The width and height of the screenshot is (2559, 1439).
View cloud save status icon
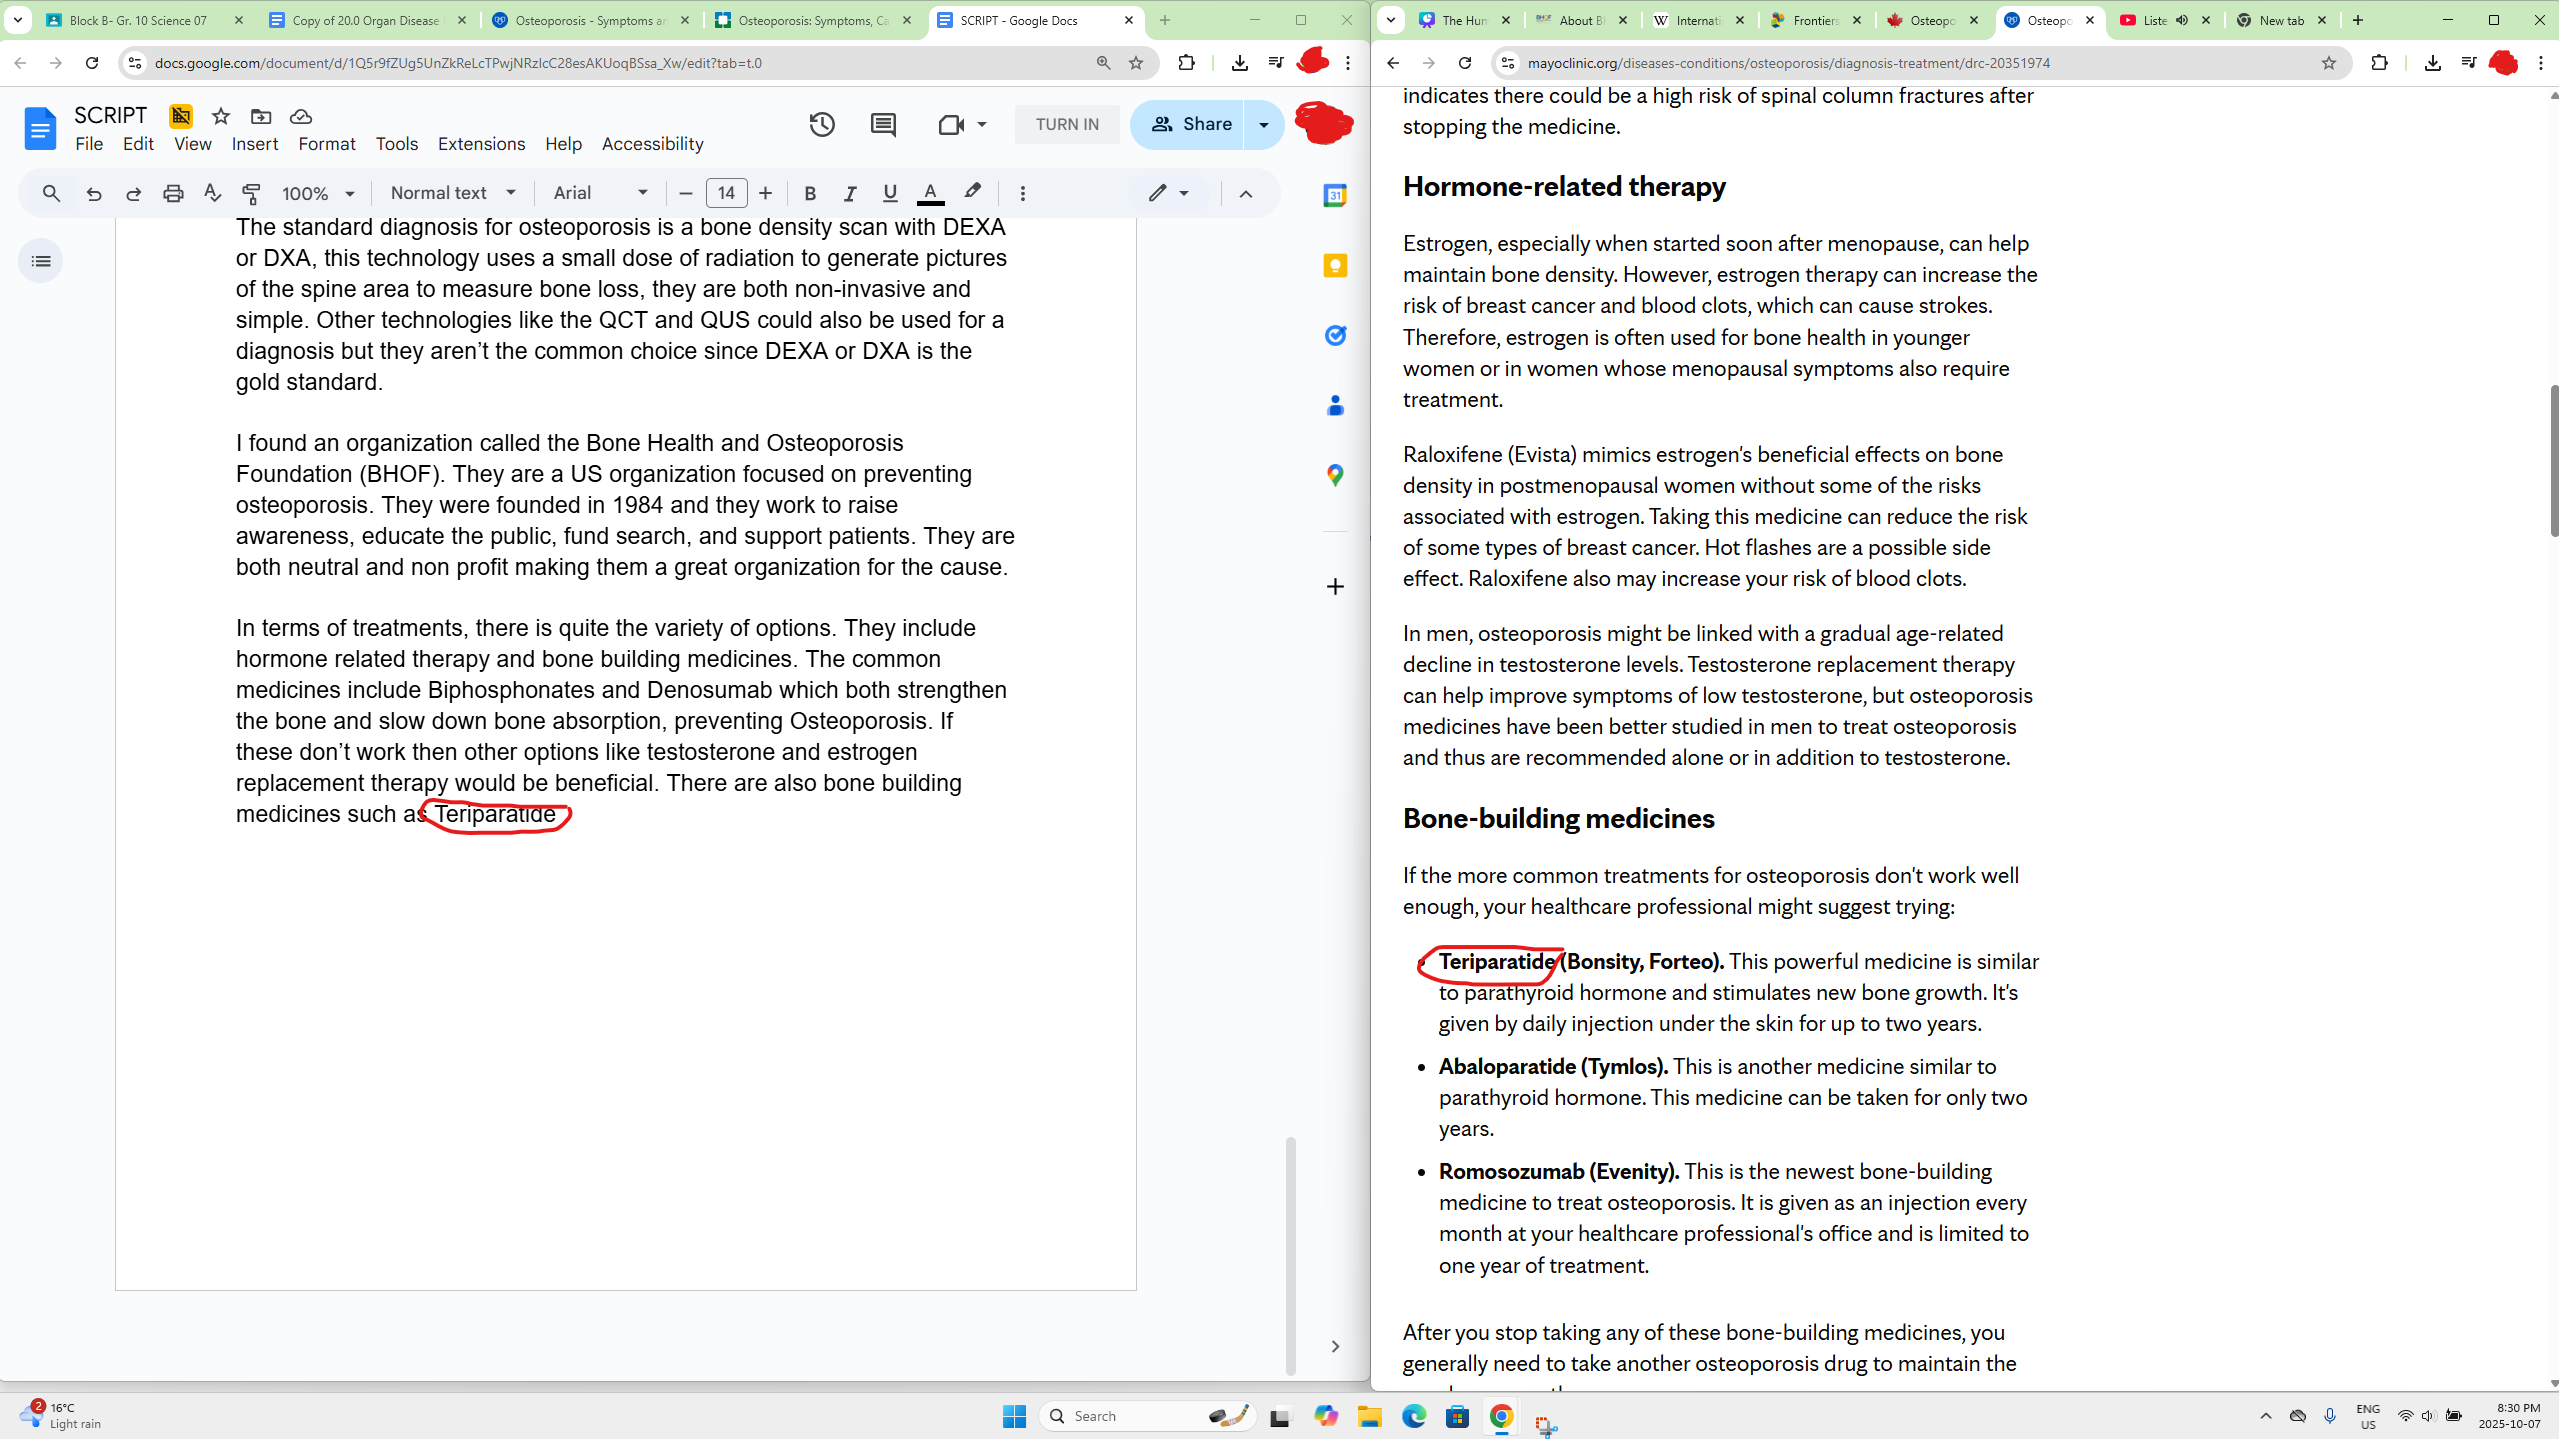click(301, 116)
